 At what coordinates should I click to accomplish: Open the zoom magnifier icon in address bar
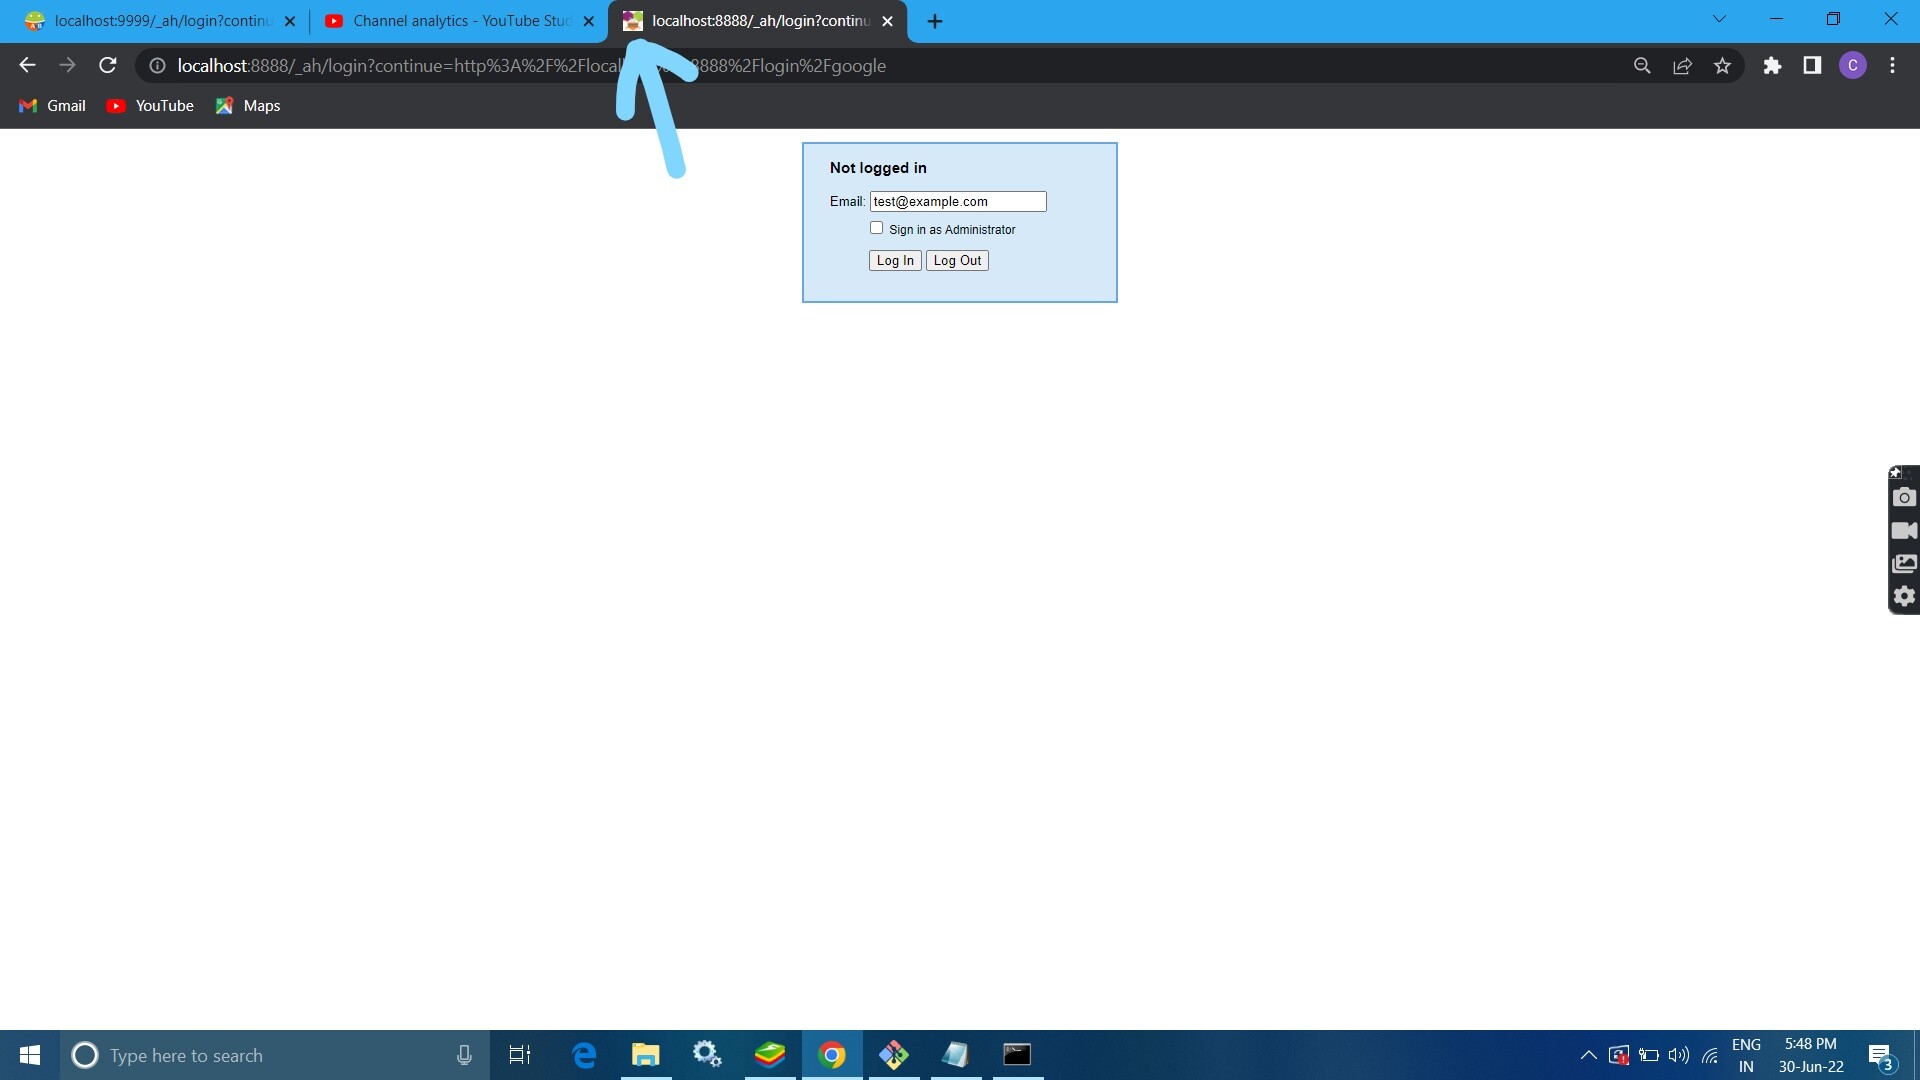coord(1642,66)
